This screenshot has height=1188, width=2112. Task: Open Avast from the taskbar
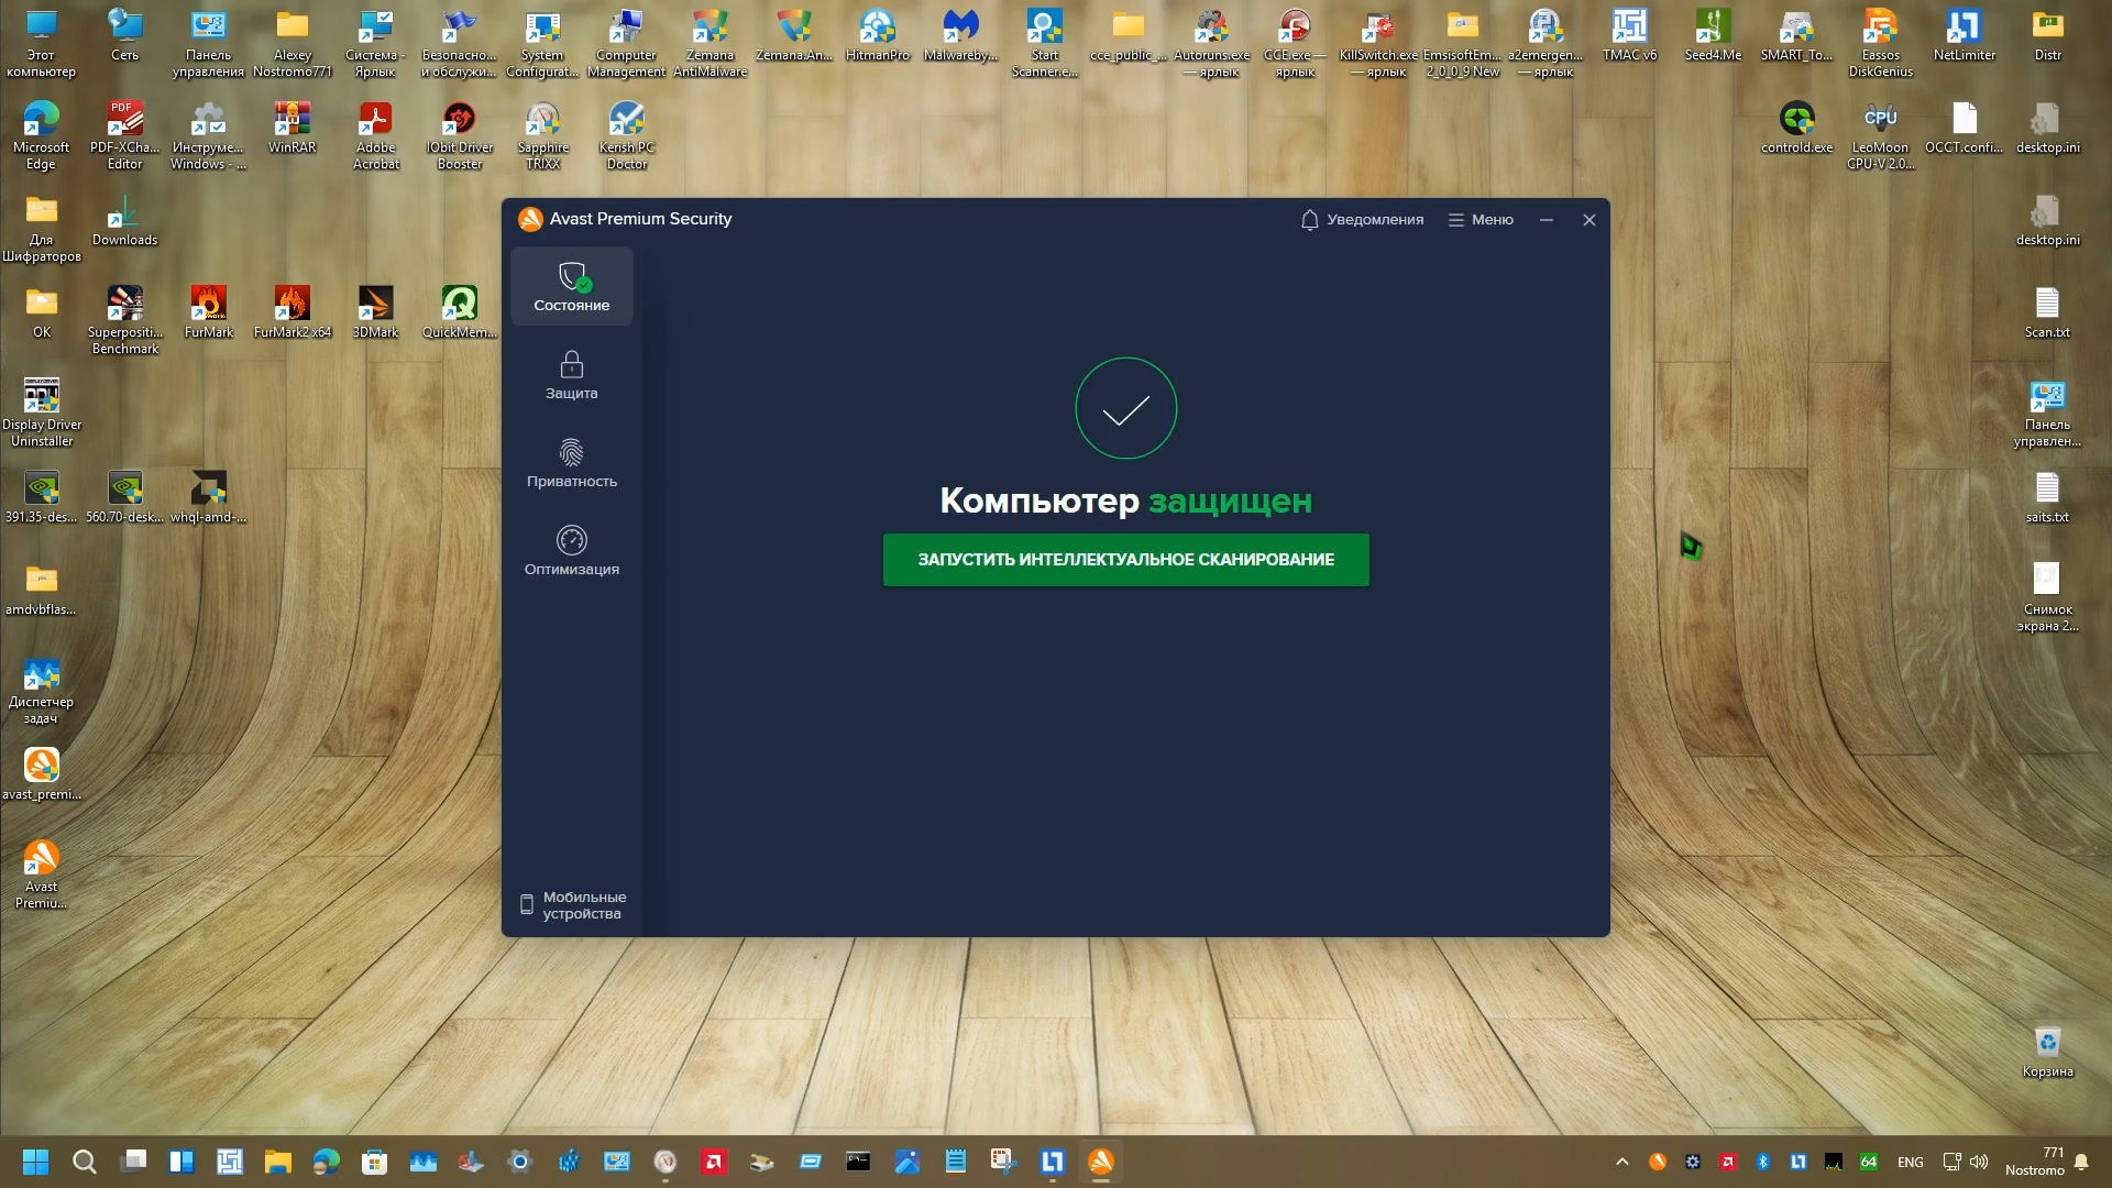(1101, 1161)
